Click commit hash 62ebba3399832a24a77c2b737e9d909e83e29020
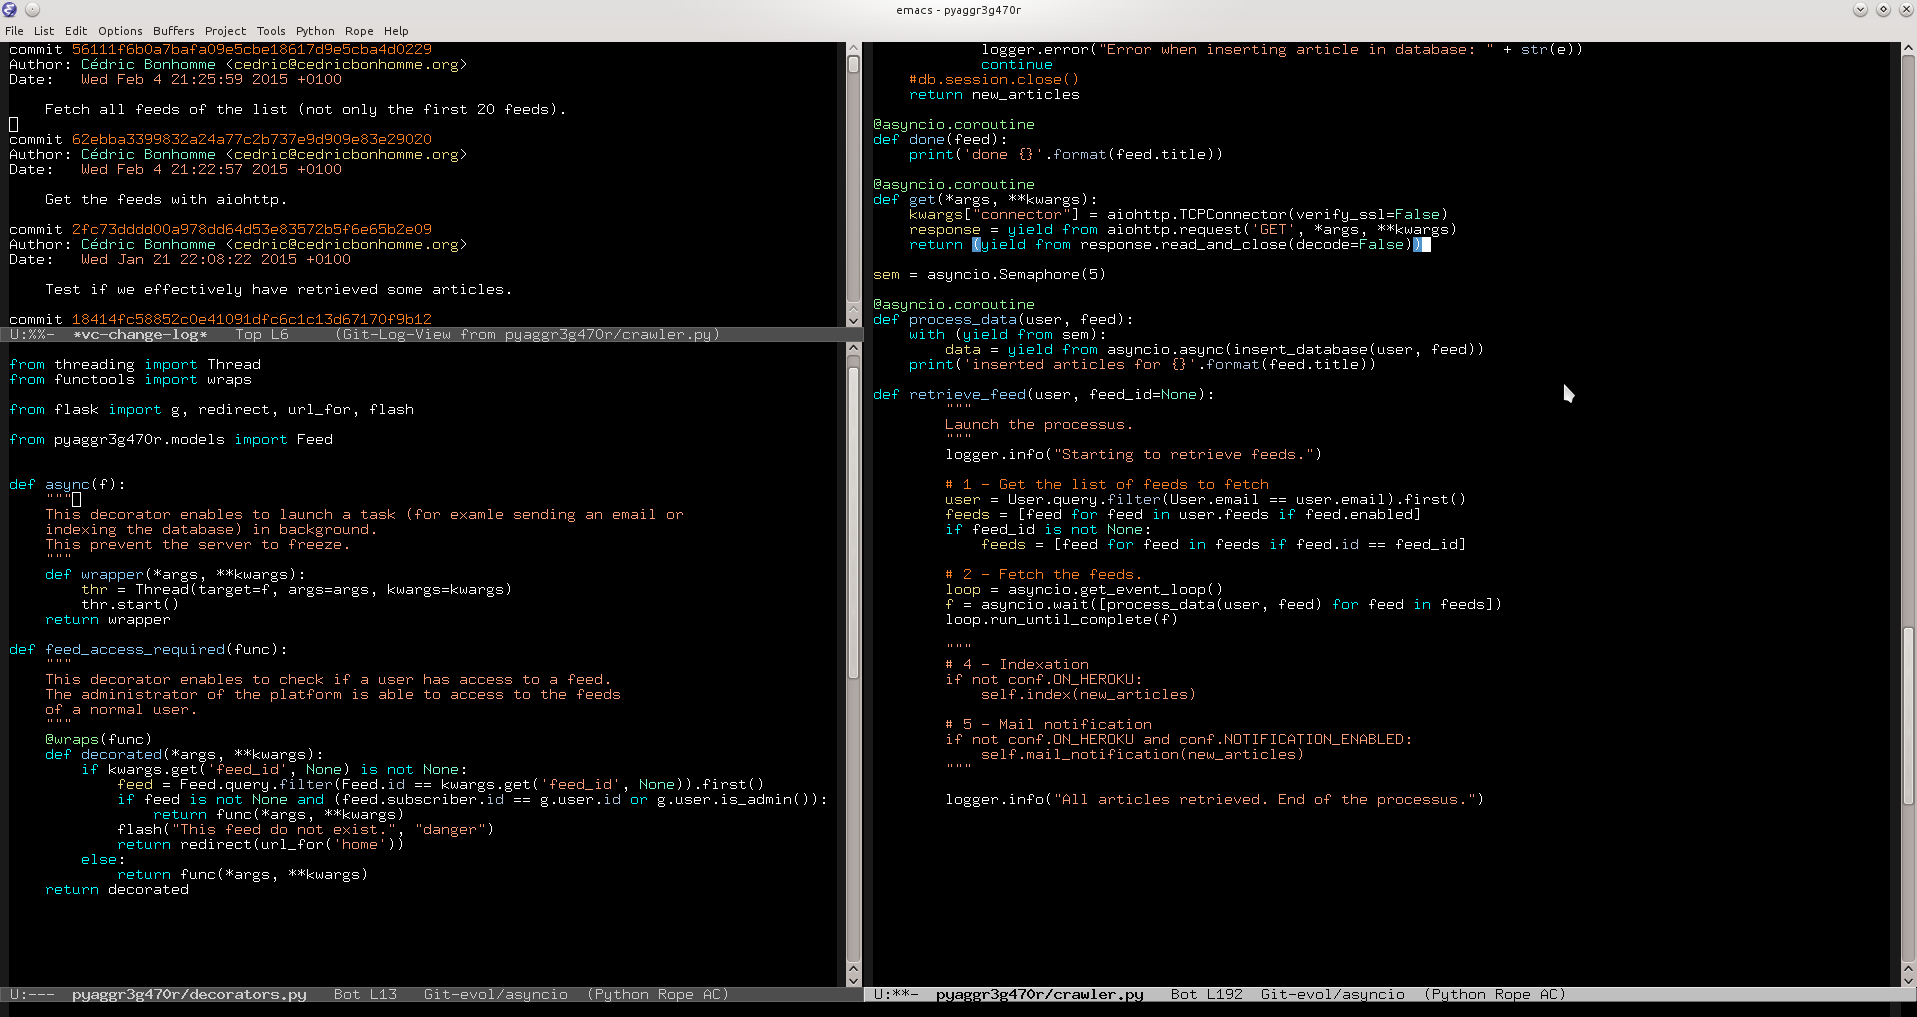 tap(252, 139)
